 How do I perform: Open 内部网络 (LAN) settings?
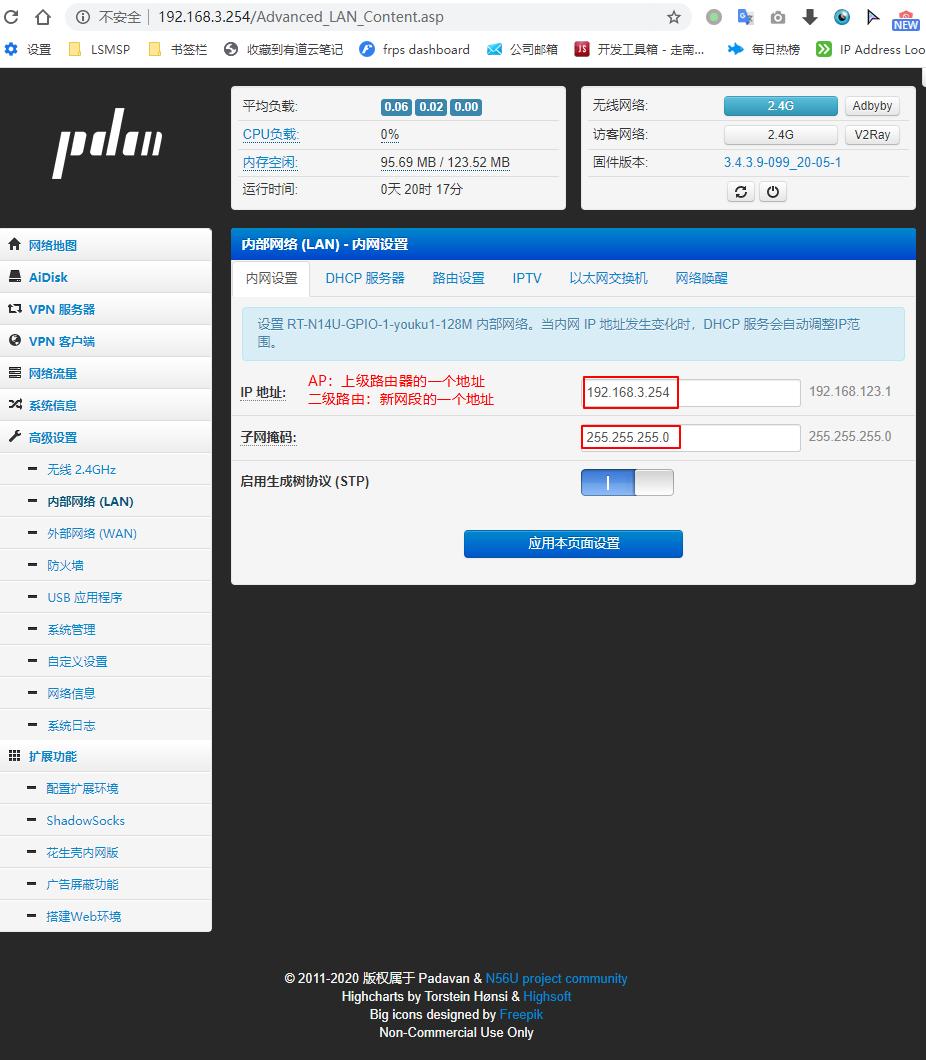pyautogui.click(x=105, y=502)
